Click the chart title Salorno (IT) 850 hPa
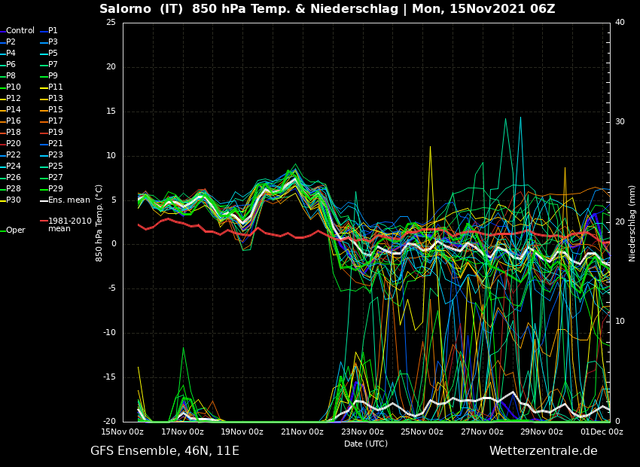Image resolution: width=640 pixels, height=467 pixels. click(x=327, y=9)
